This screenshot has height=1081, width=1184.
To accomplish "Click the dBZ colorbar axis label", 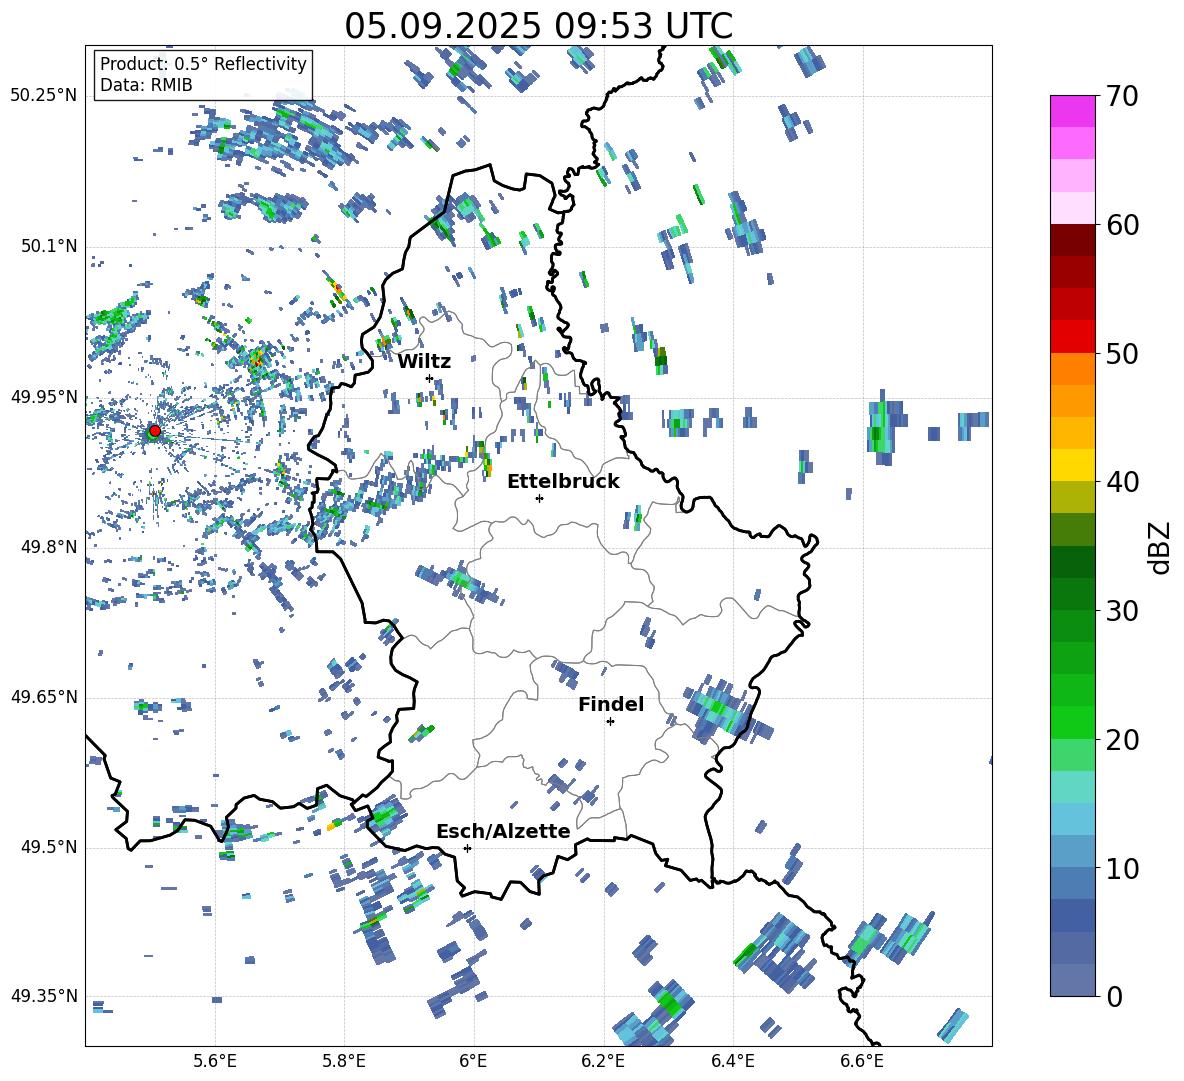I will 1161,547.
